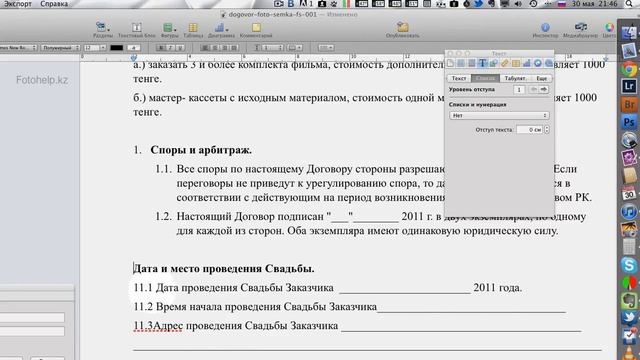Add a Comment (Комментарий) from the toolbar
Screen dimensions: 640x360
click(x=256, y=30)
